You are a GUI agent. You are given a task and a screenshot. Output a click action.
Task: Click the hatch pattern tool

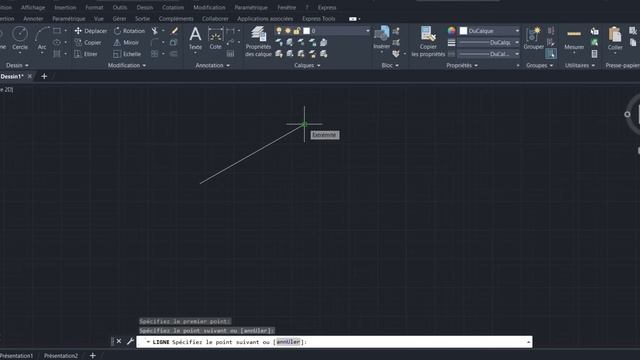point(57,54)
